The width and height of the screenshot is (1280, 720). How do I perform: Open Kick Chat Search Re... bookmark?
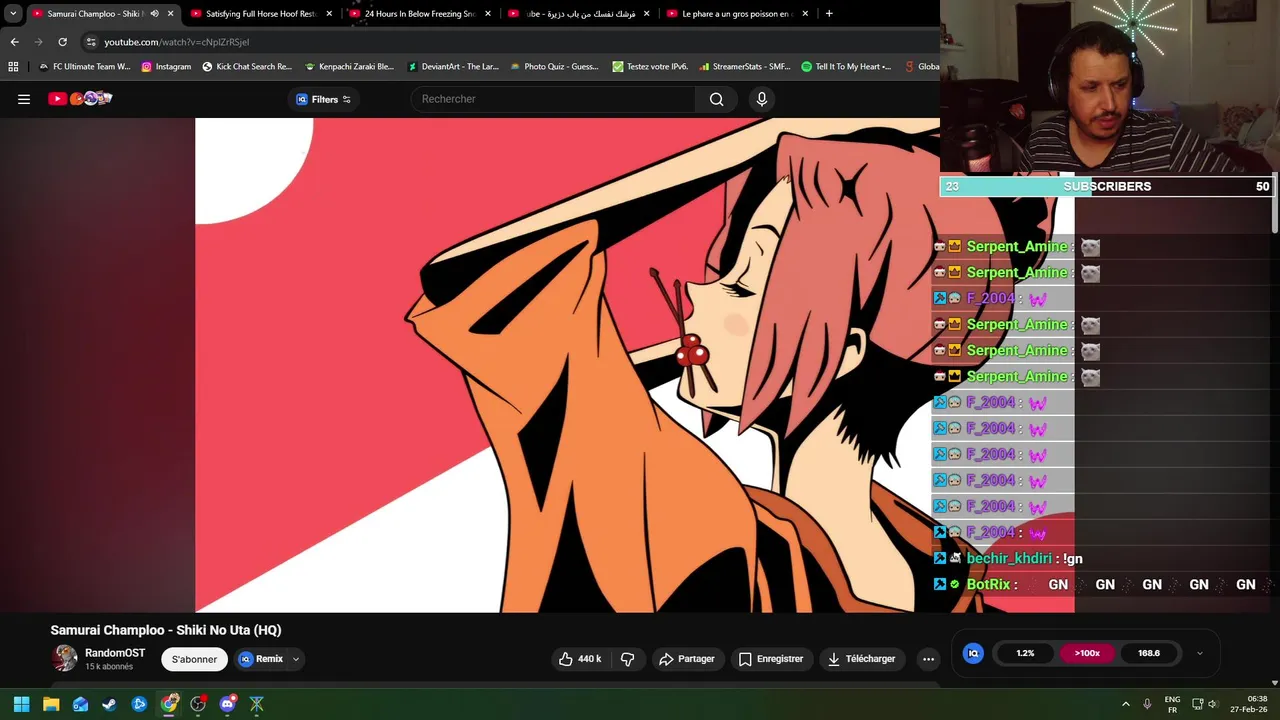coord(246,67)
